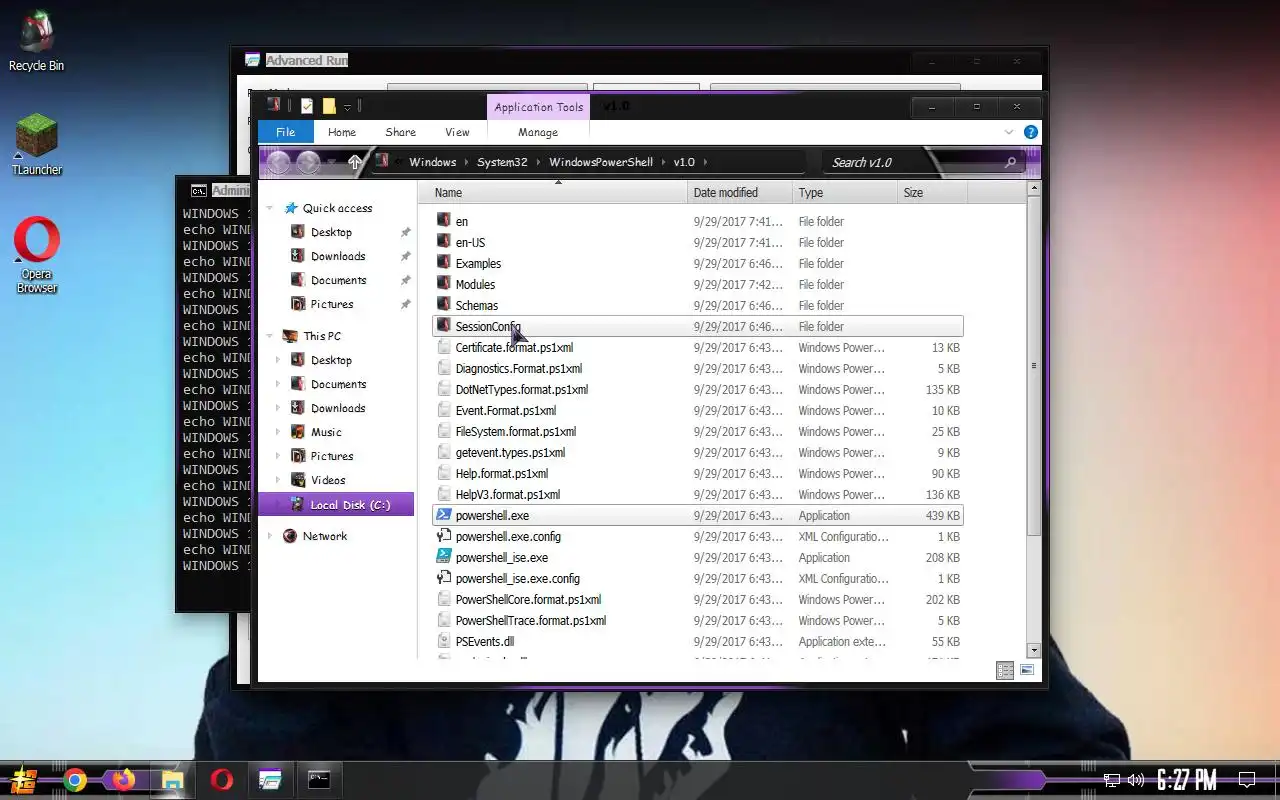This screenshot has width=1280, height=800.
Task: Select Downloads under Quick access
Action: pos(338,256)
